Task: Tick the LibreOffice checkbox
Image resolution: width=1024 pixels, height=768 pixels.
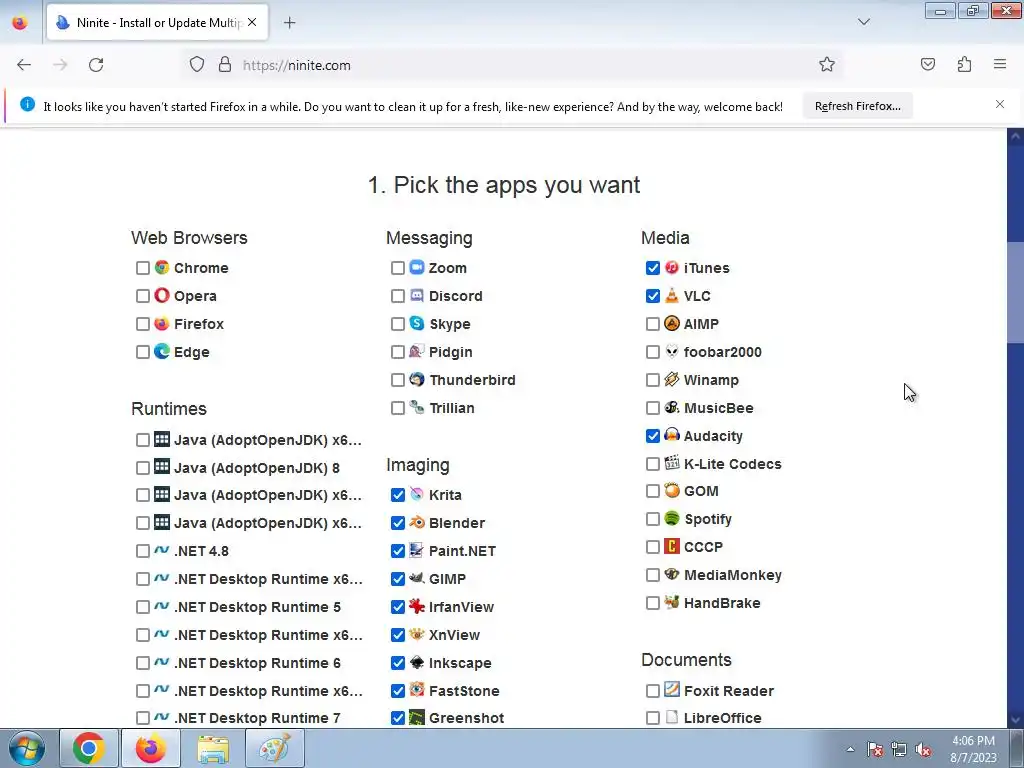Action: [652, 718]
